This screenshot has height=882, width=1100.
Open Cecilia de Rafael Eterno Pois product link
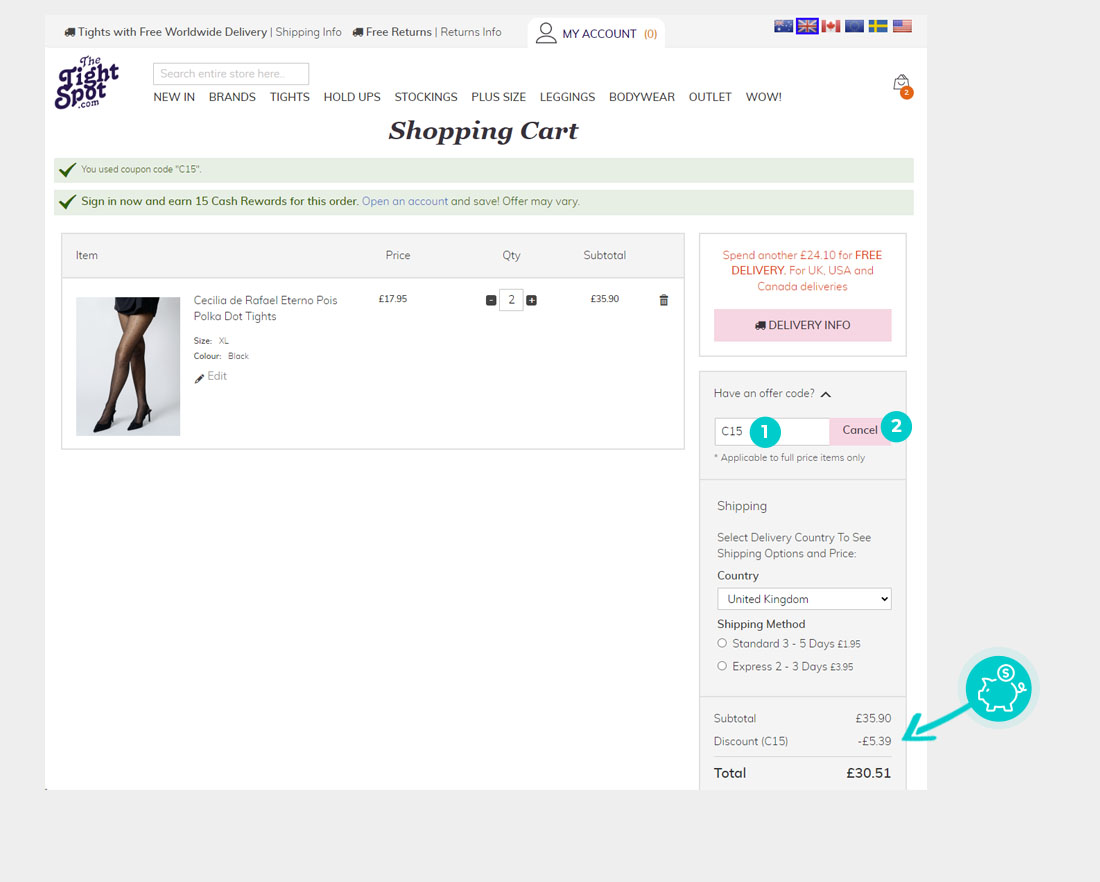coord(265,308)
